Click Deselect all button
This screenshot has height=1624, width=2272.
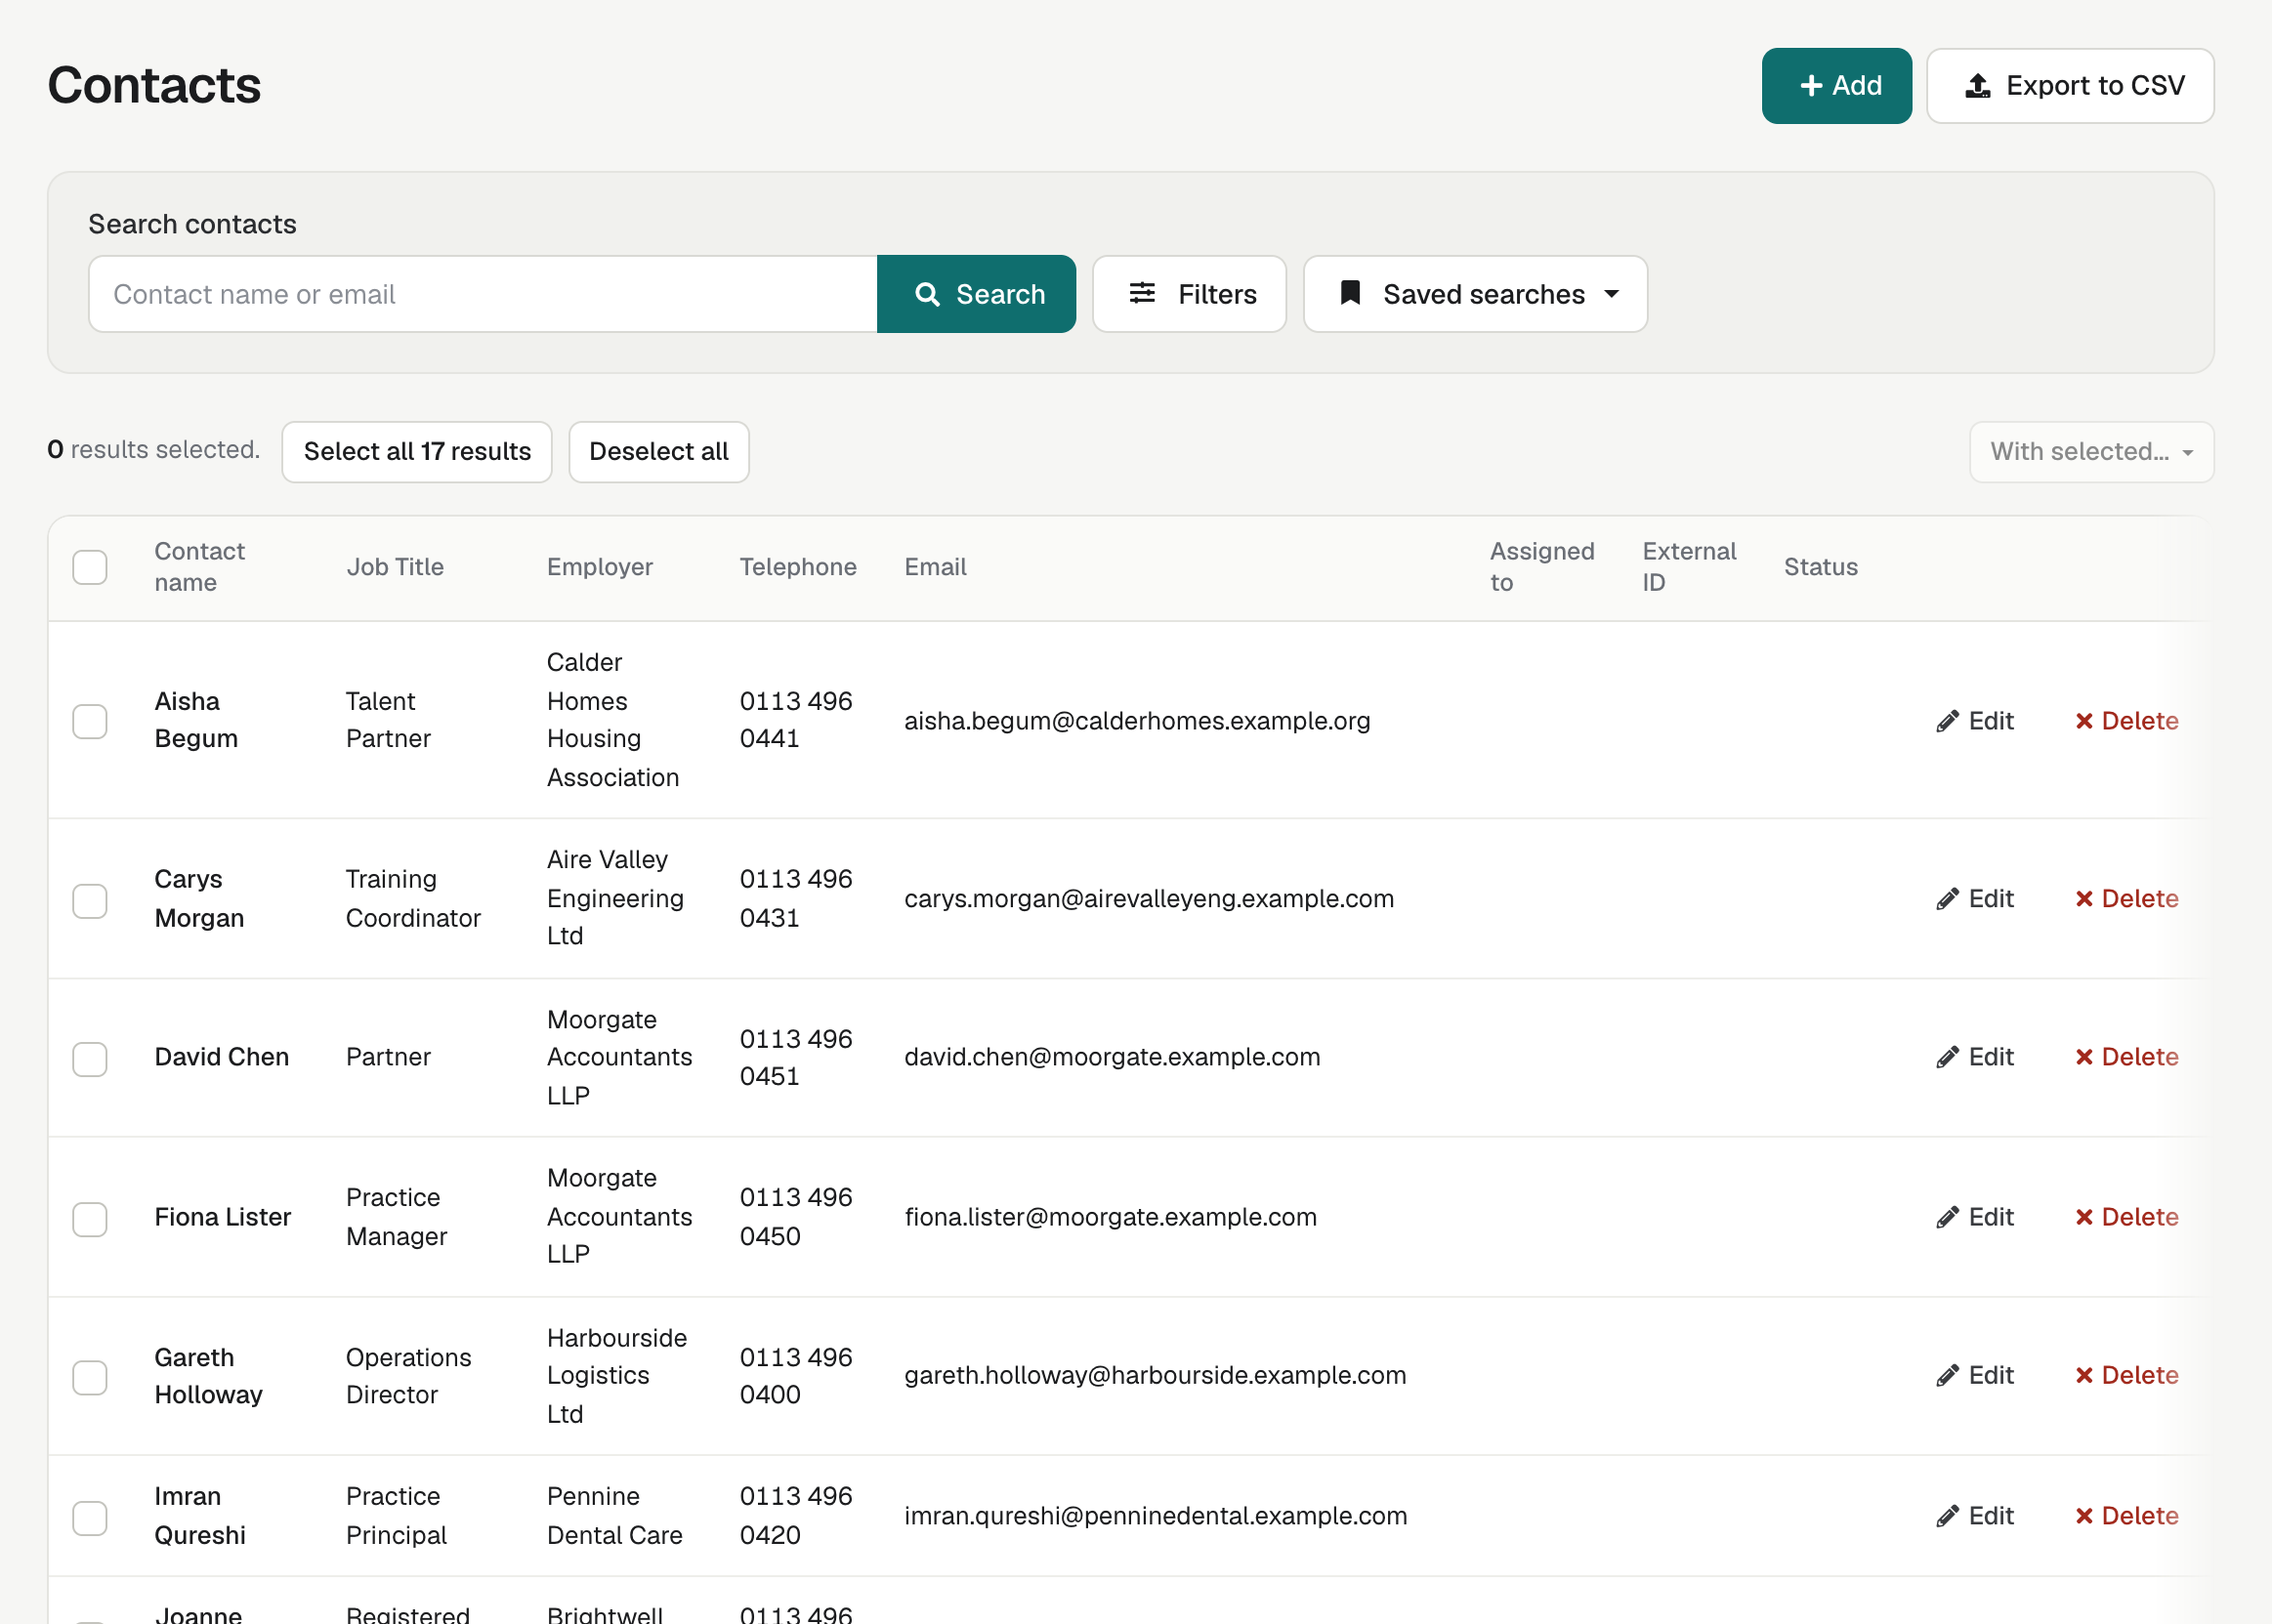pos(659,452)
